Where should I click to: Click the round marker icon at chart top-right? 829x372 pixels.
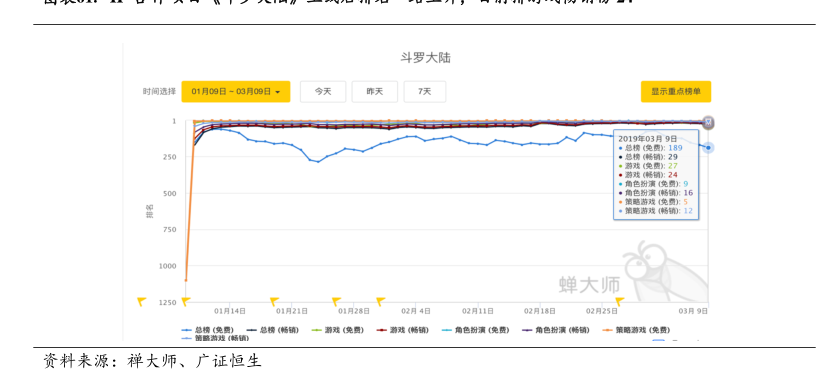click(708, 123)
